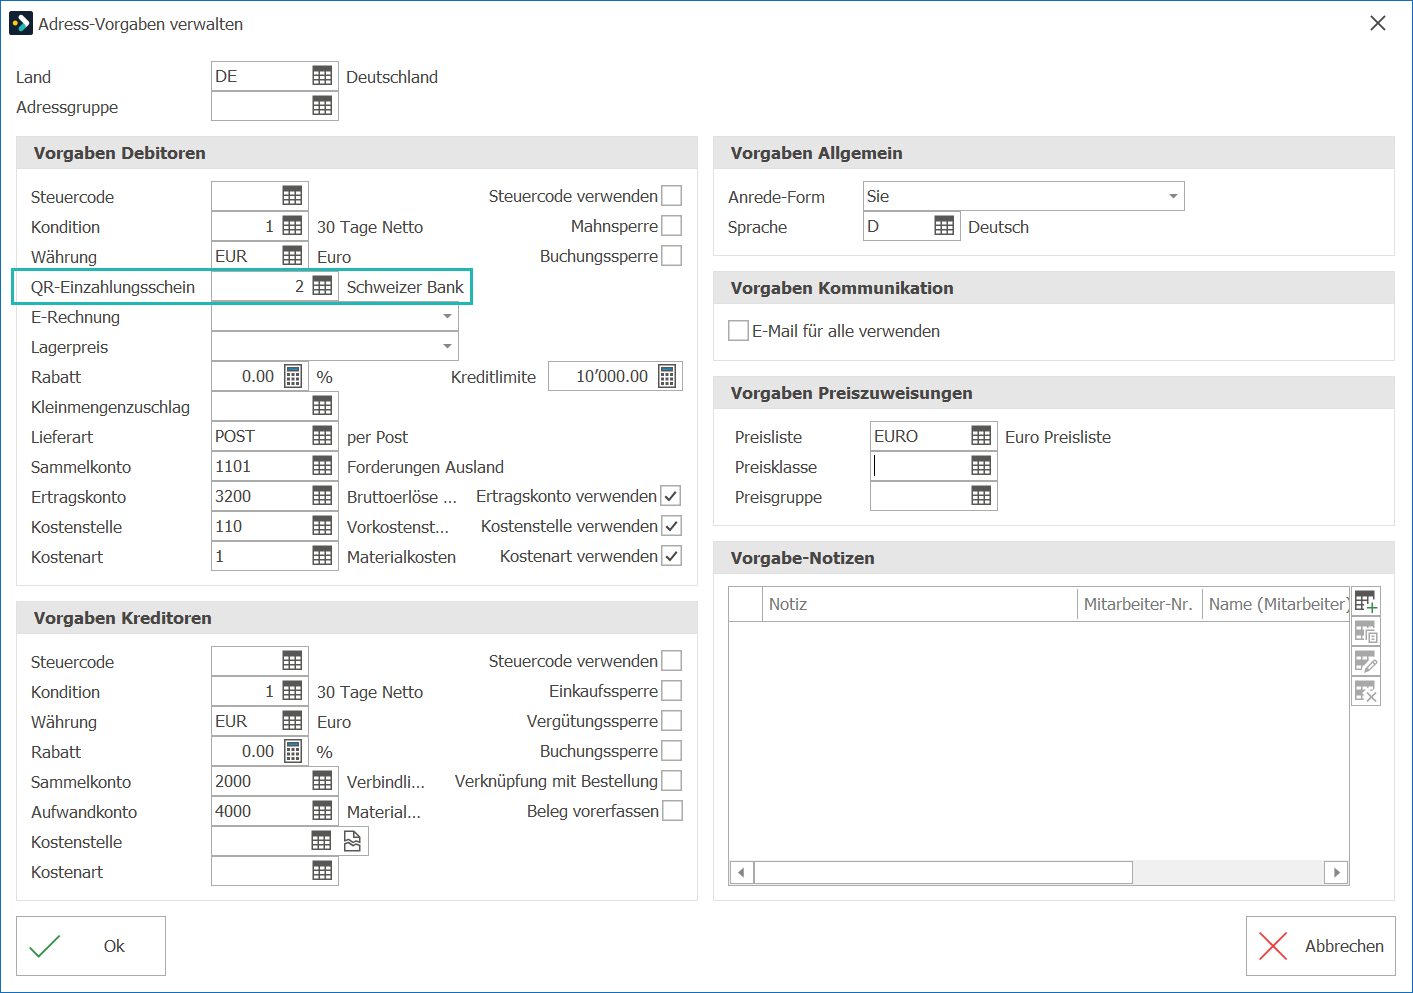
Task: Open Kleinmengenzuschlag lookup icon
Action: [x=322, y=406]
